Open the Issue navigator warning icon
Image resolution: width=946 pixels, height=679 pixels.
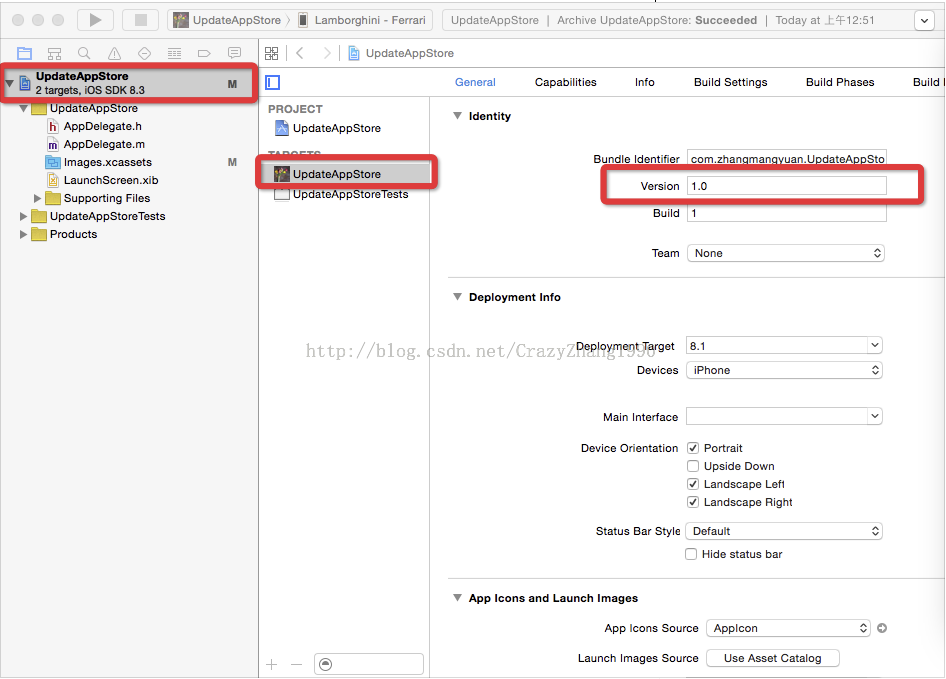click(114, 54)
